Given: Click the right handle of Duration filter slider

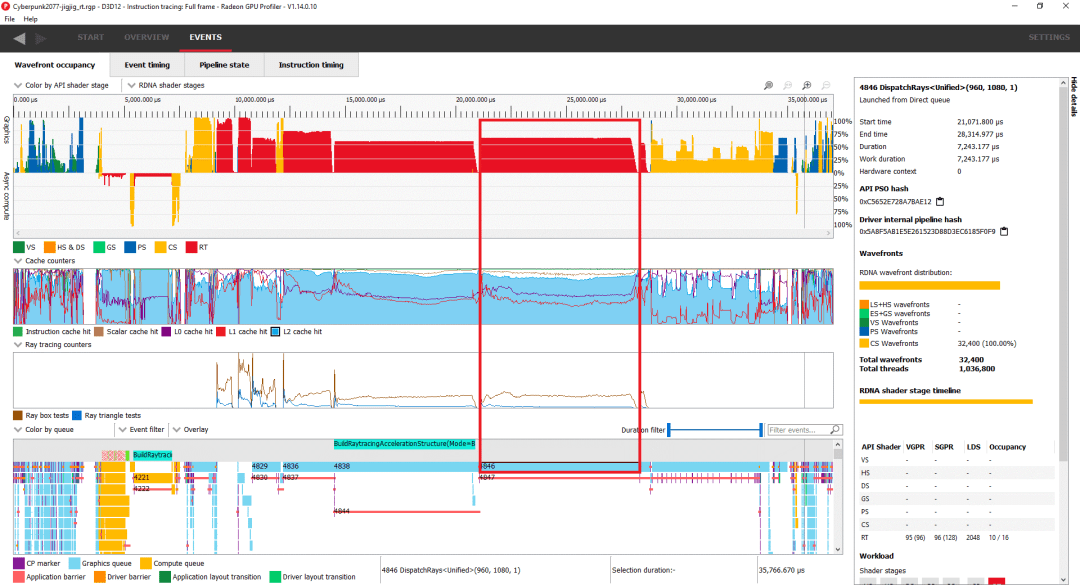Looking at the screenshot, I should tap(761, 430).
